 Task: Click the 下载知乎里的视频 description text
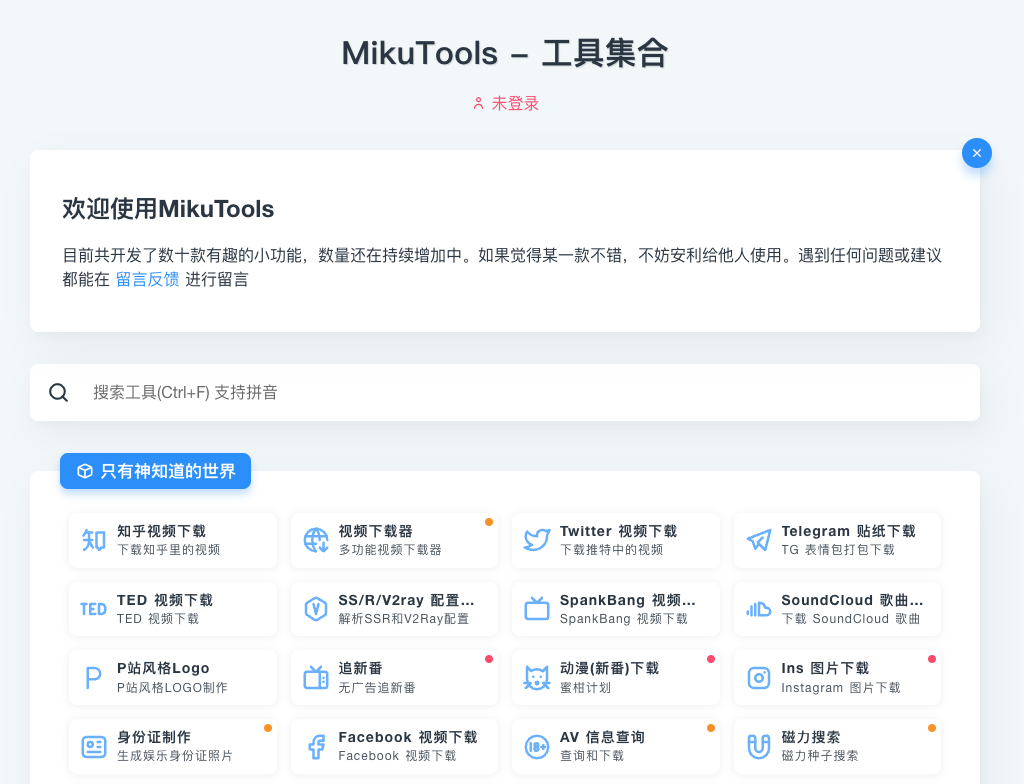(168, 550)
